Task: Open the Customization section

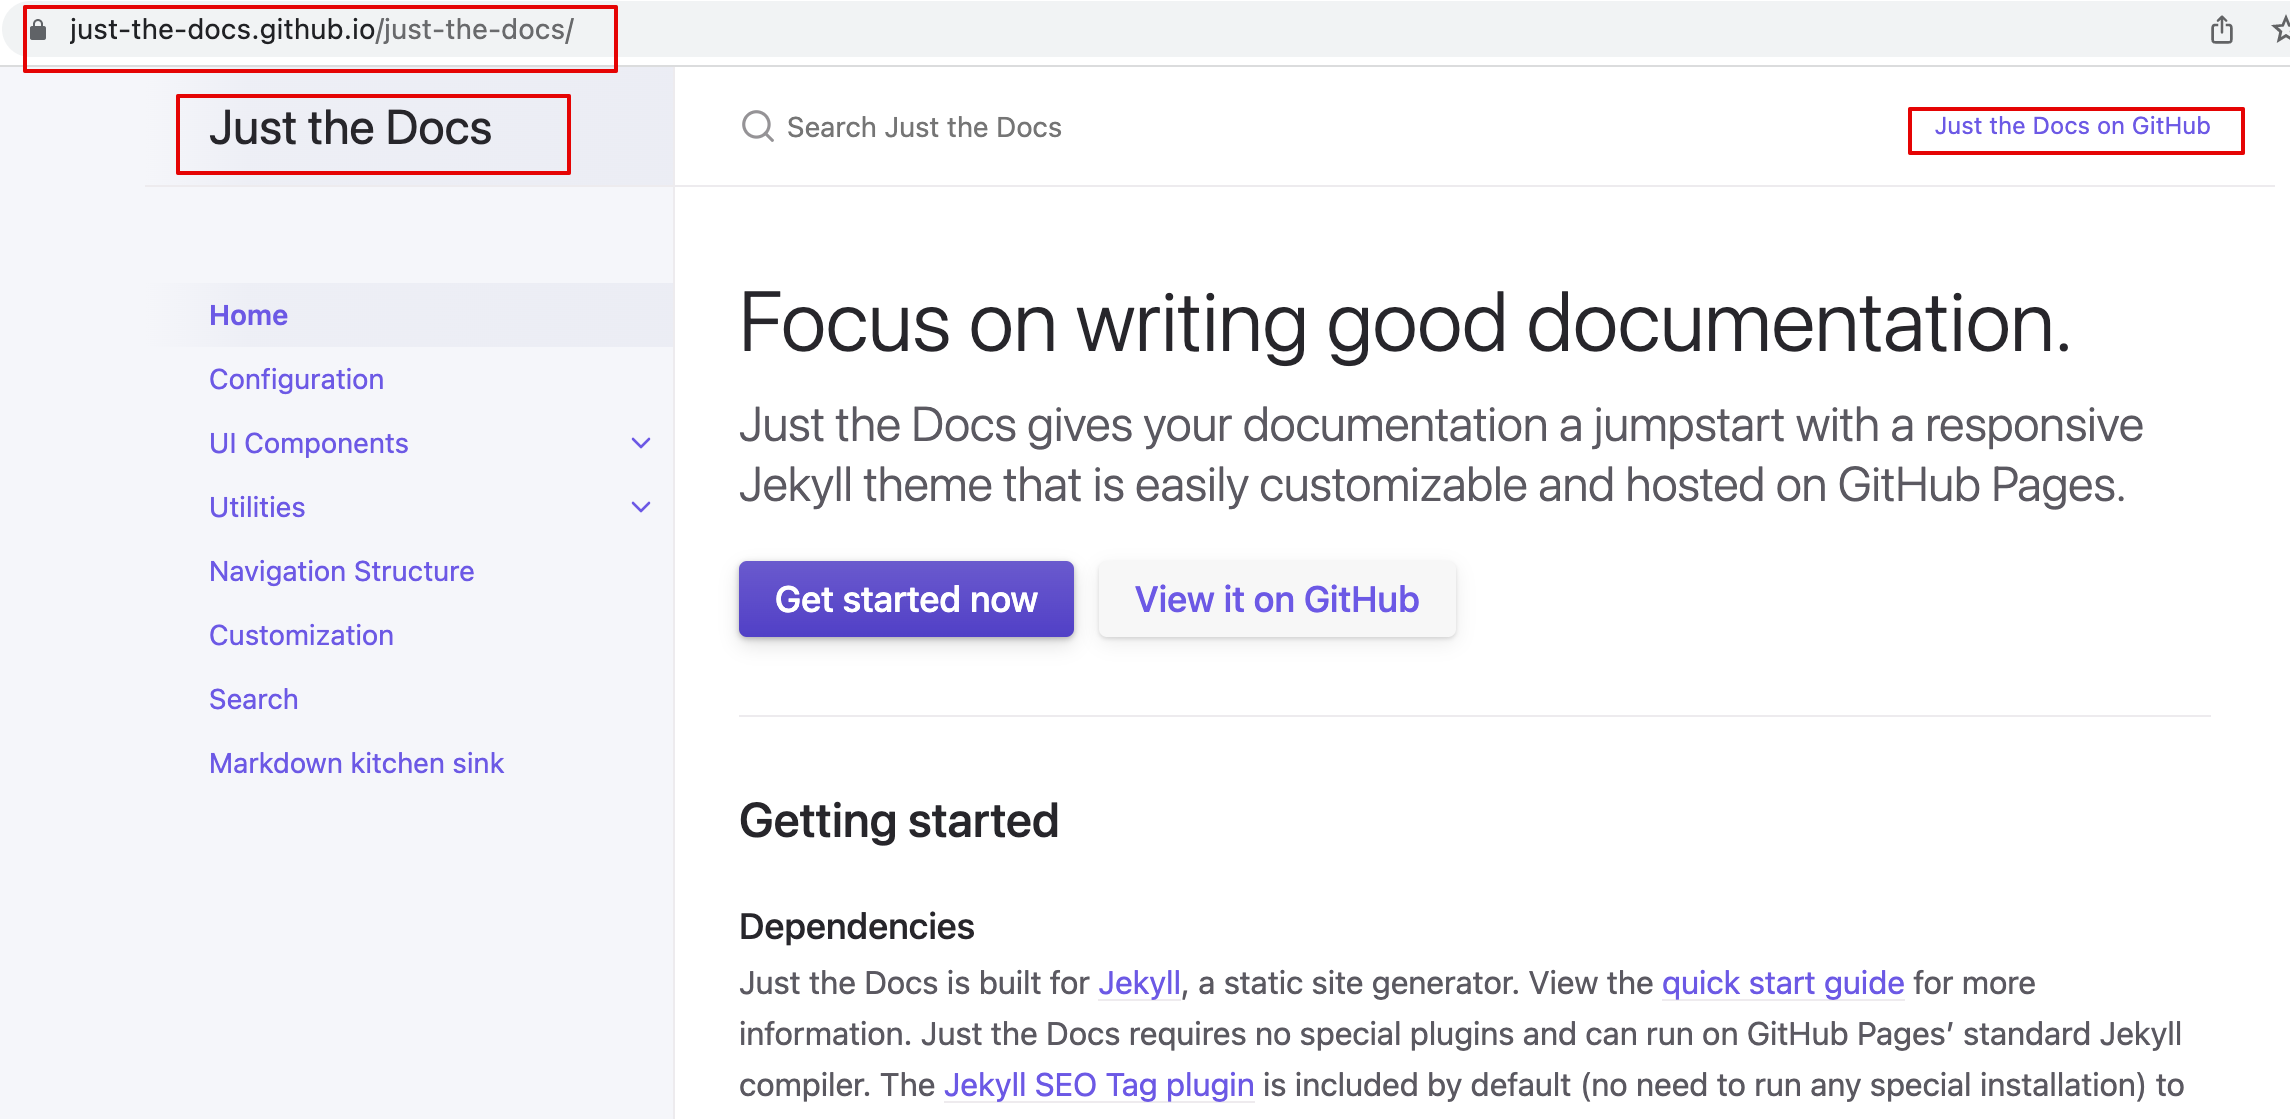Action: (301, 635)
